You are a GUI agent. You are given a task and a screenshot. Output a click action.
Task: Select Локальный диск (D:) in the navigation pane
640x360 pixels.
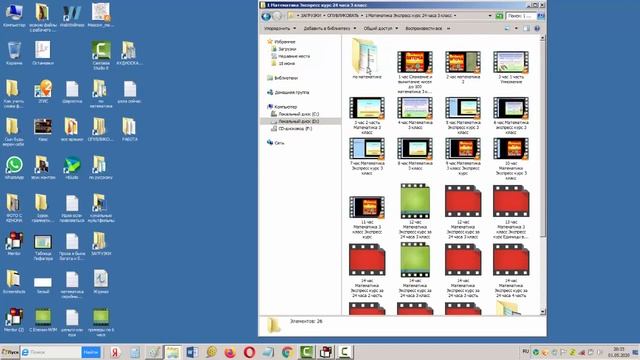click(x=300, y=121)
